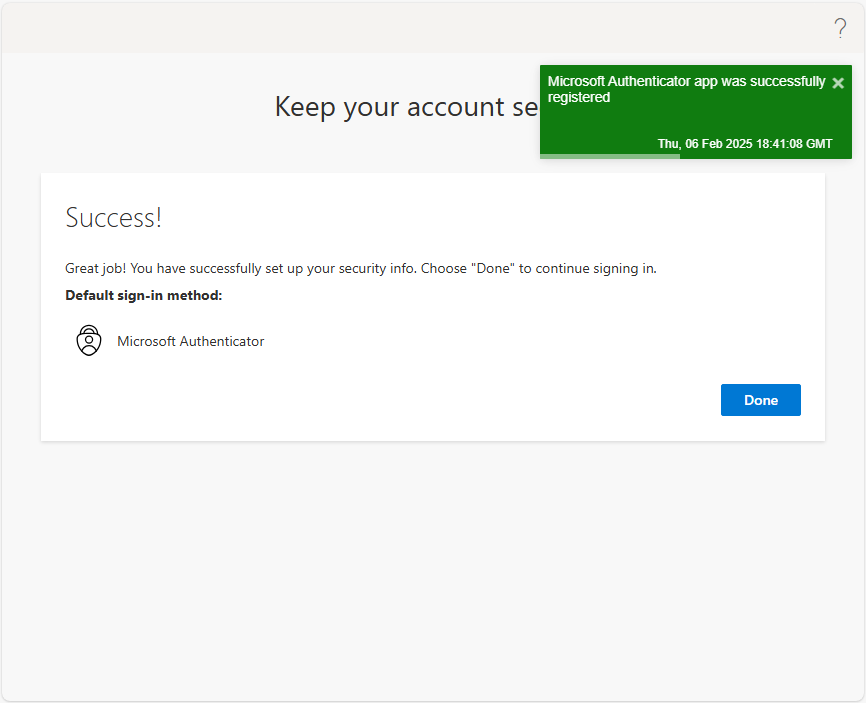
Task: Open help via question mark icon
Action: [x=840, y=28]
